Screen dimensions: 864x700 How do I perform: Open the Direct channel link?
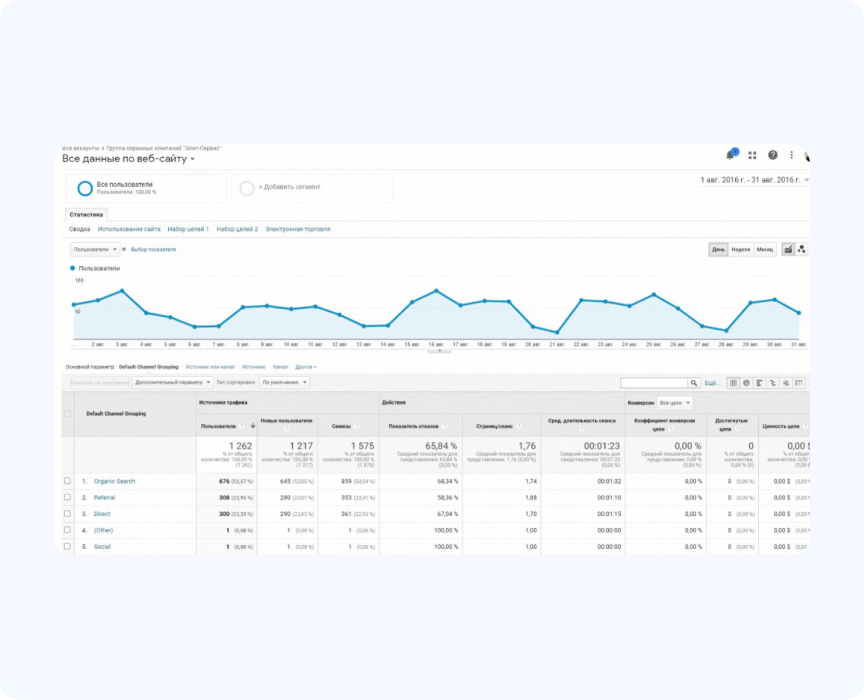(104, 513)
